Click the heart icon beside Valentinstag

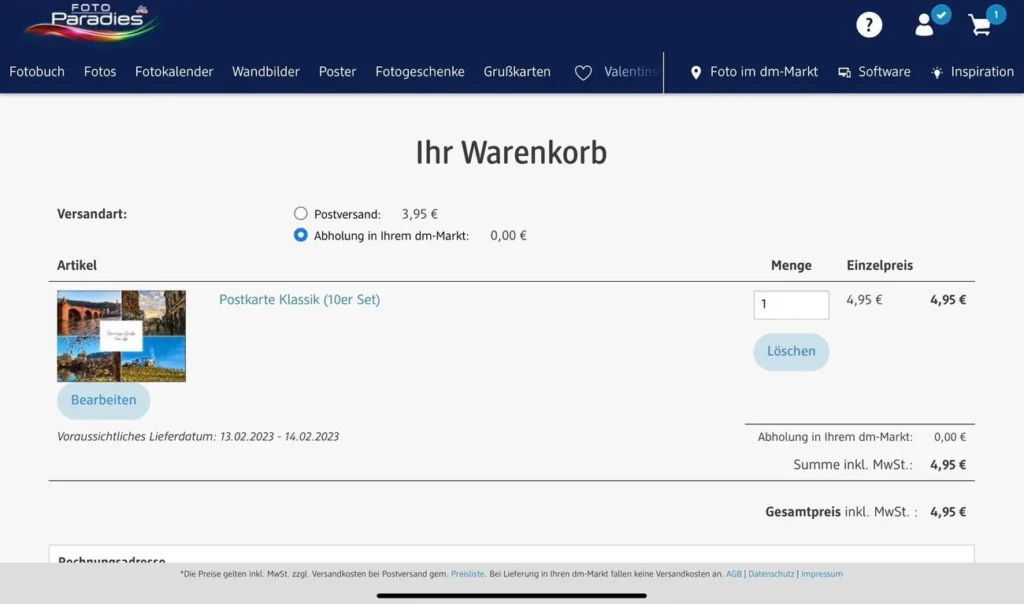(x=583, y=72)
